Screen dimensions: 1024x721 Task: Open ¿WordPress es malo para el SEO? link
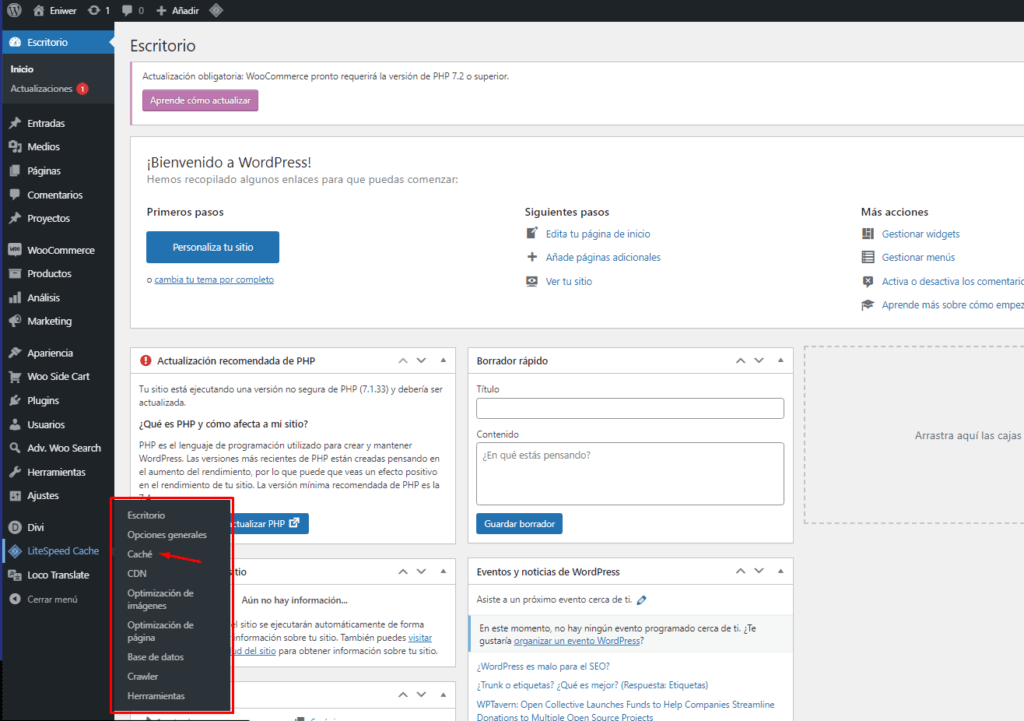[543, 667]
